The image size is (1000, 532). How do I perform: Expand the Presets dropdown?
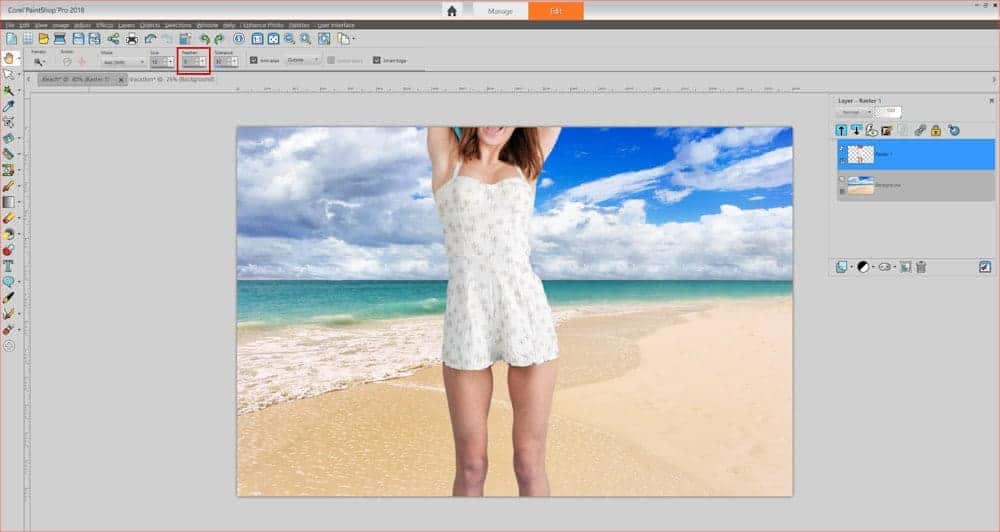(x=39, y=62)
